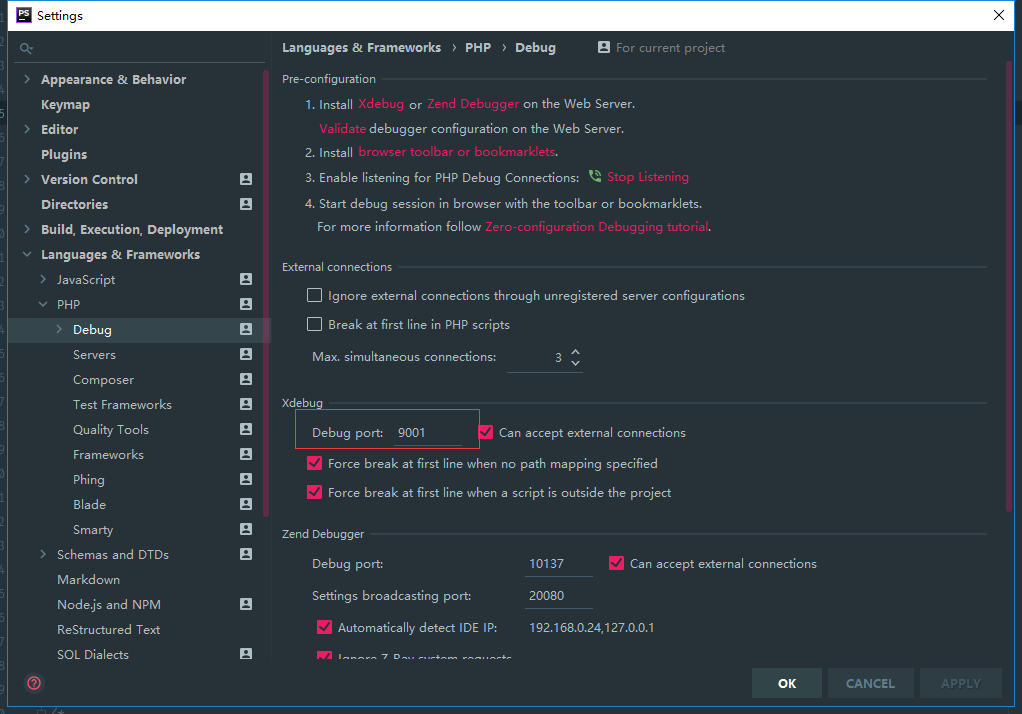Expand Build, Execution, Deployment node
This screenshot has height=714, width=1022.
pyautogui.click(x=27, y=229)
